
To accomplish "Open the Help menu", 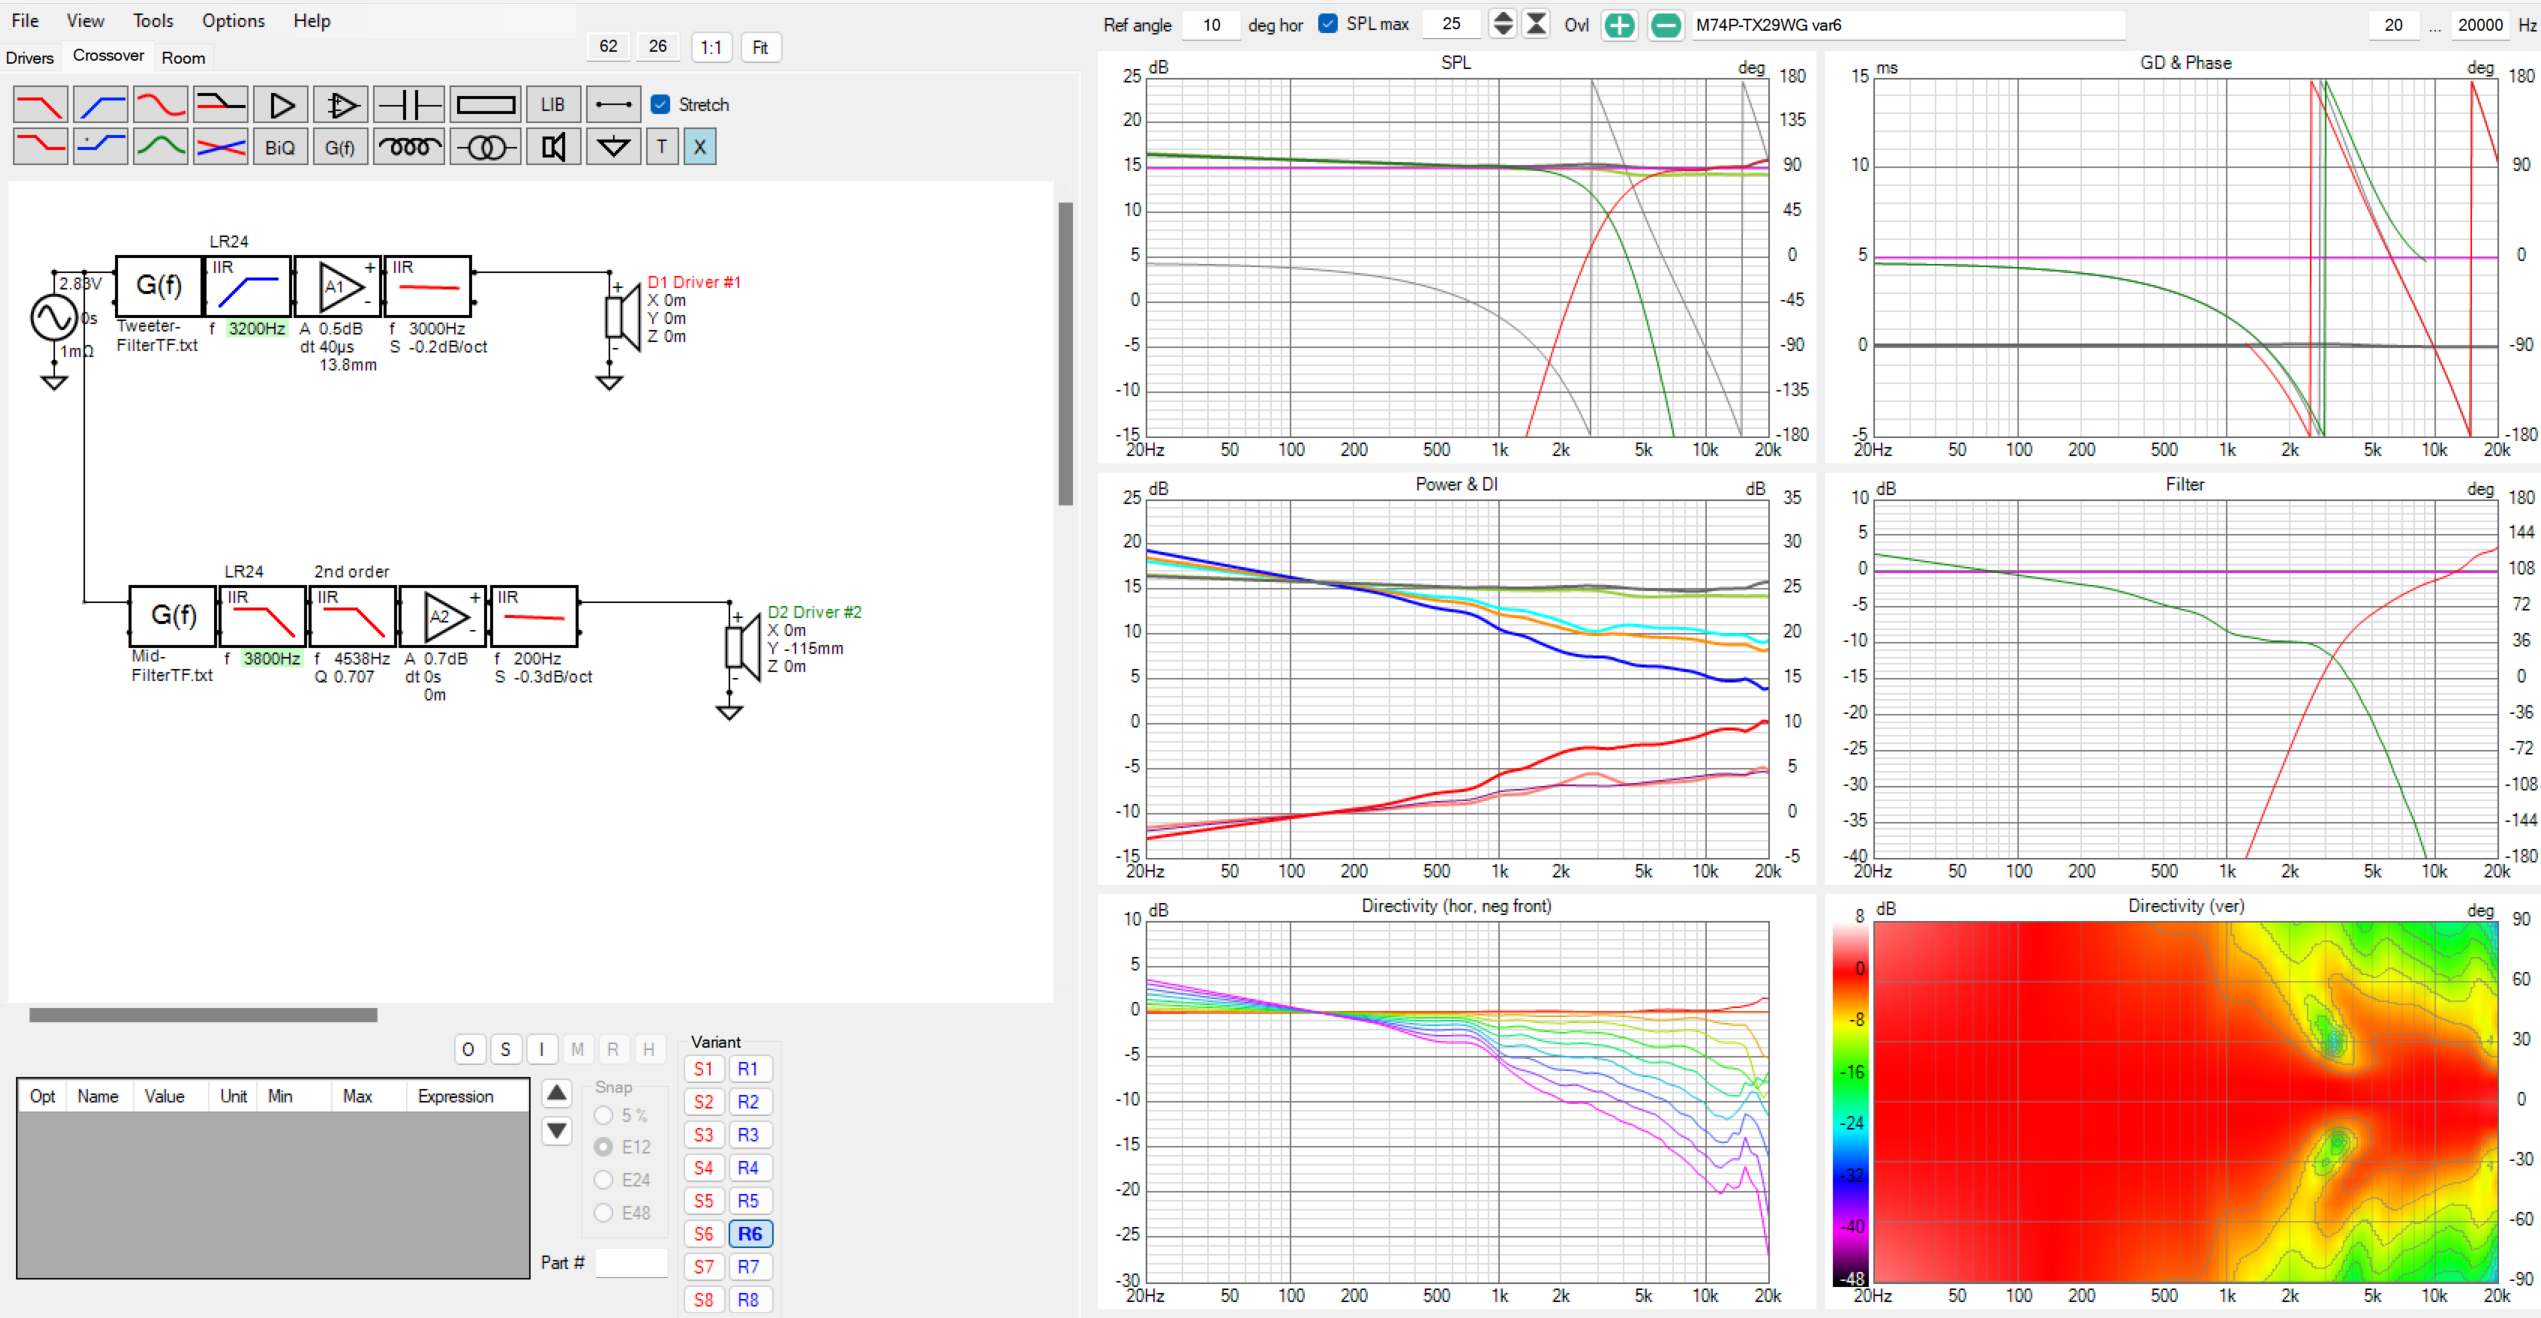I will point(312,20).
